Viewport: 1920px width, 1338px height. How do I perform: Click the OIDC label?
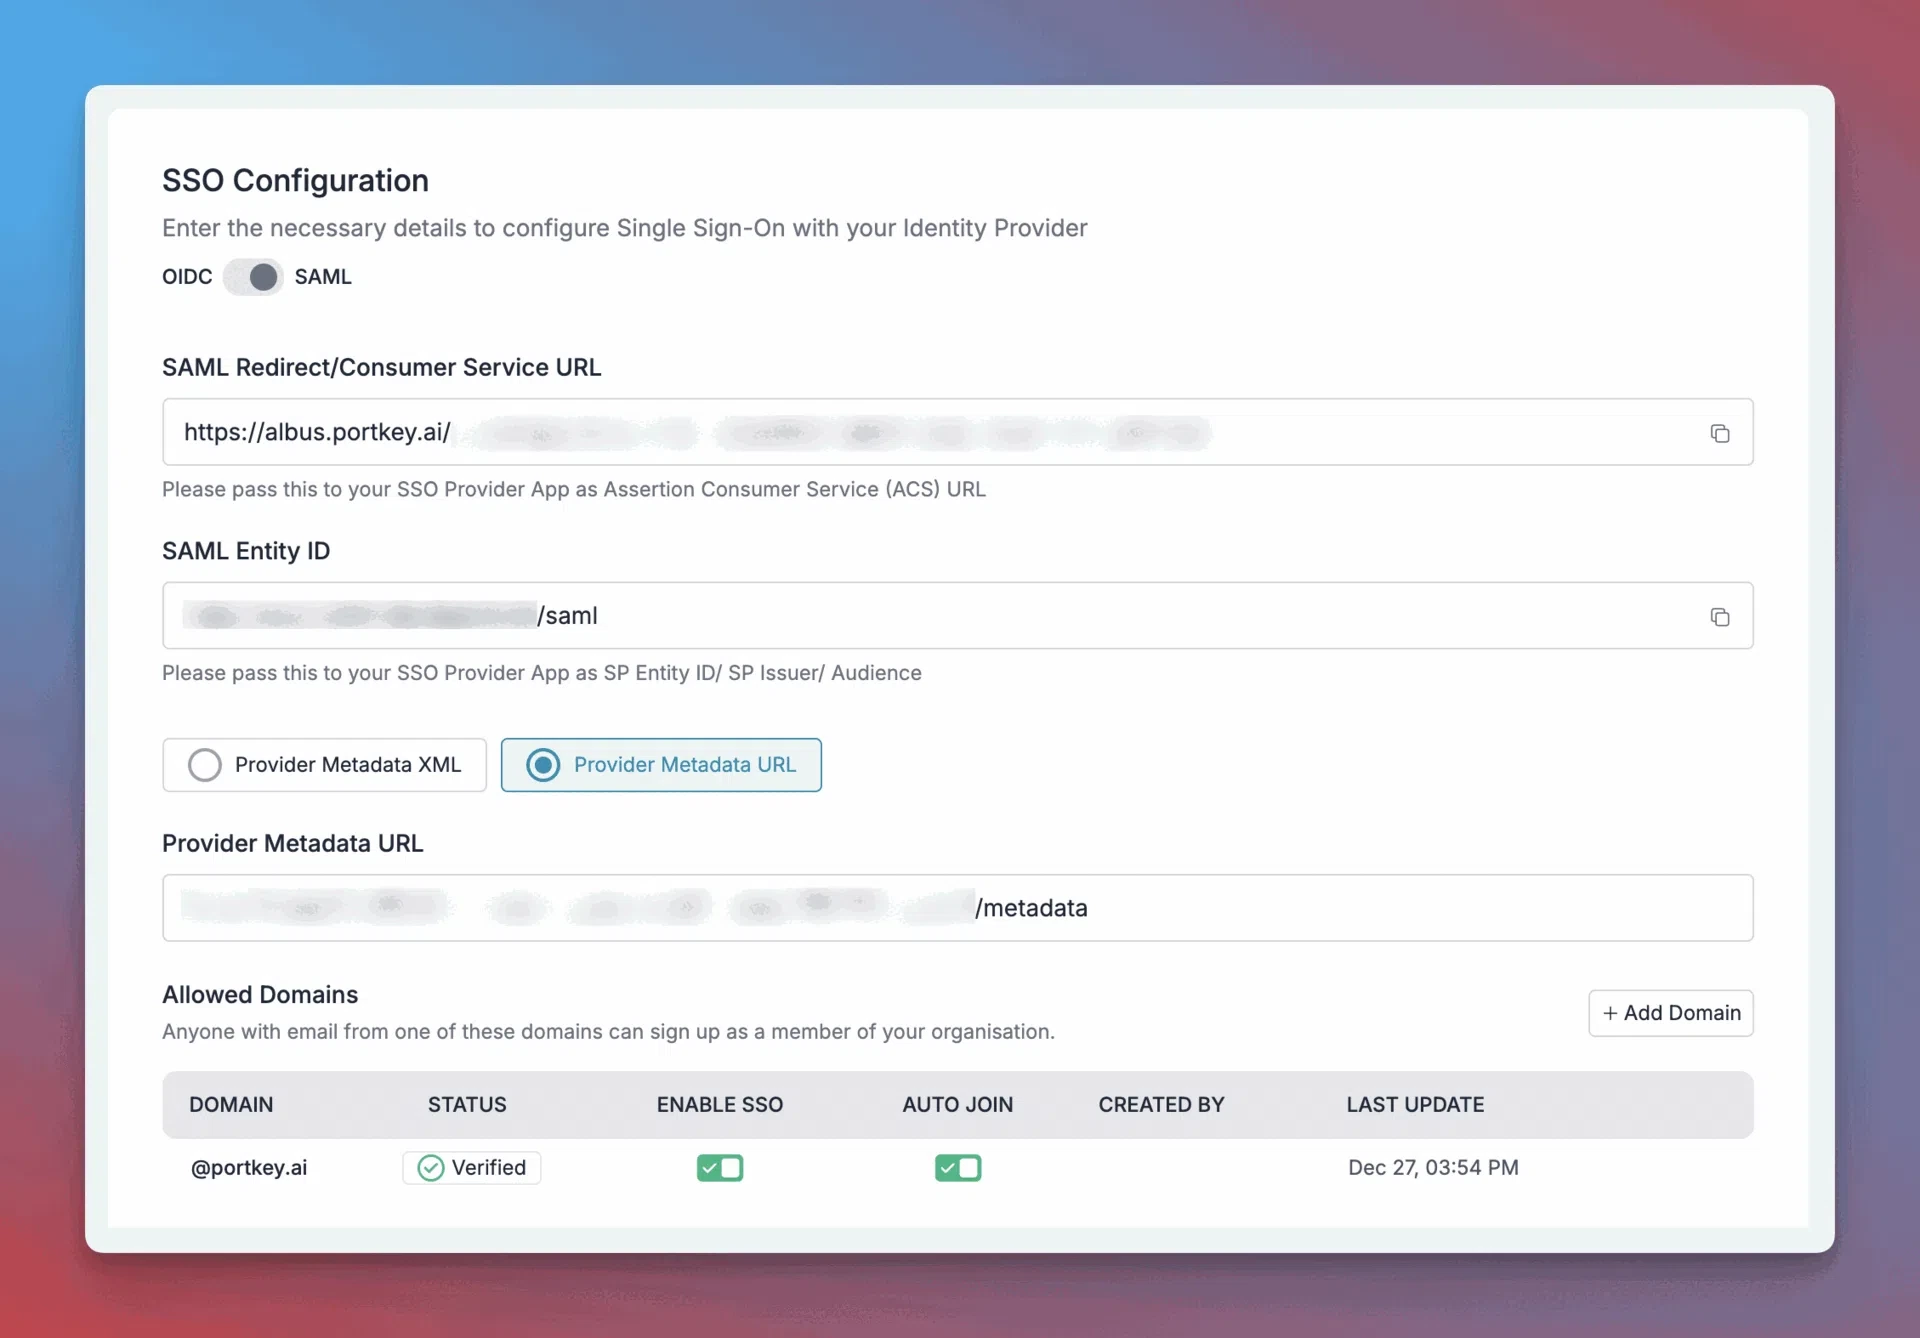[x=187, y=277]
